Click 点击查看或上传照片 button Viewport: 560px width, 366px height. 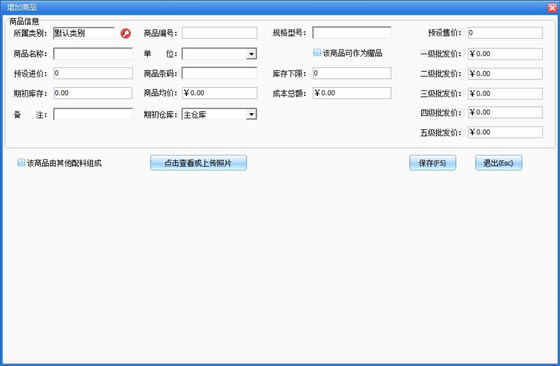coord(198,163)
